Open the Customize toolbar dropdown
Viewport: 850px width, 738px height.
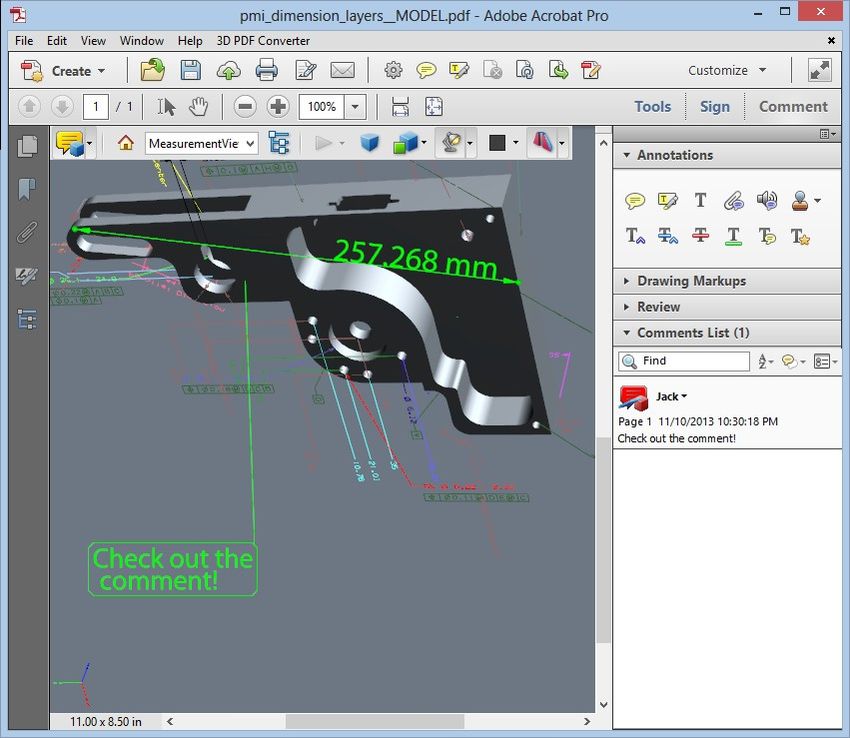(727, 70)
